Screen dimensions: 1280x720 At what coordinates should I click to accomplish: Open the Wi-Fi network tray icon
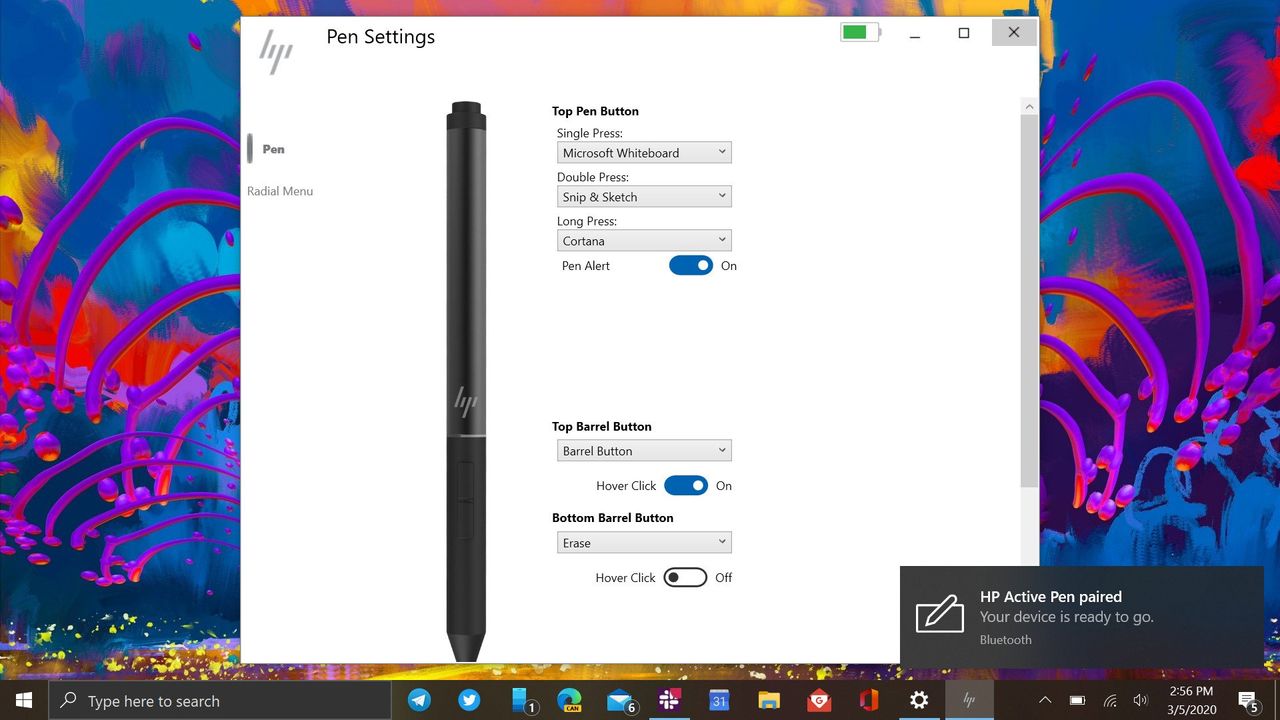tap(1110, 701)
